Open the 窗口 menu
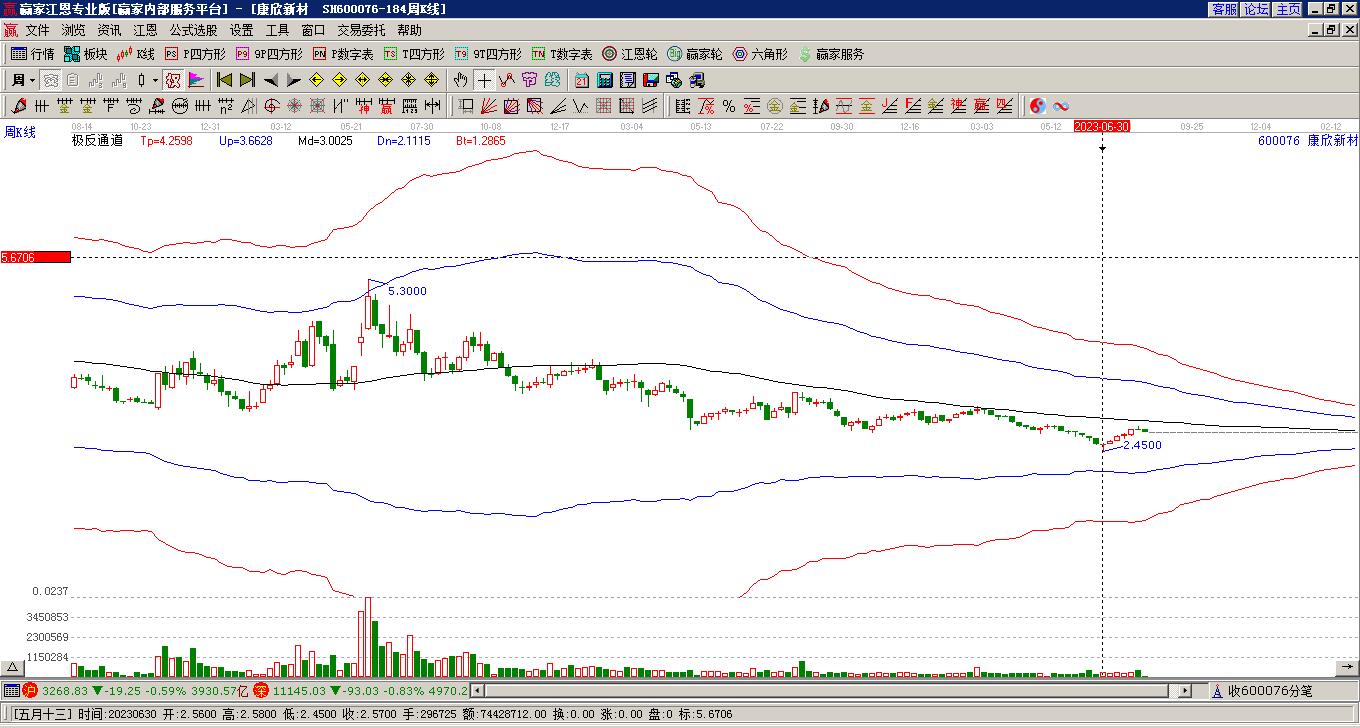 click(313, 31)
